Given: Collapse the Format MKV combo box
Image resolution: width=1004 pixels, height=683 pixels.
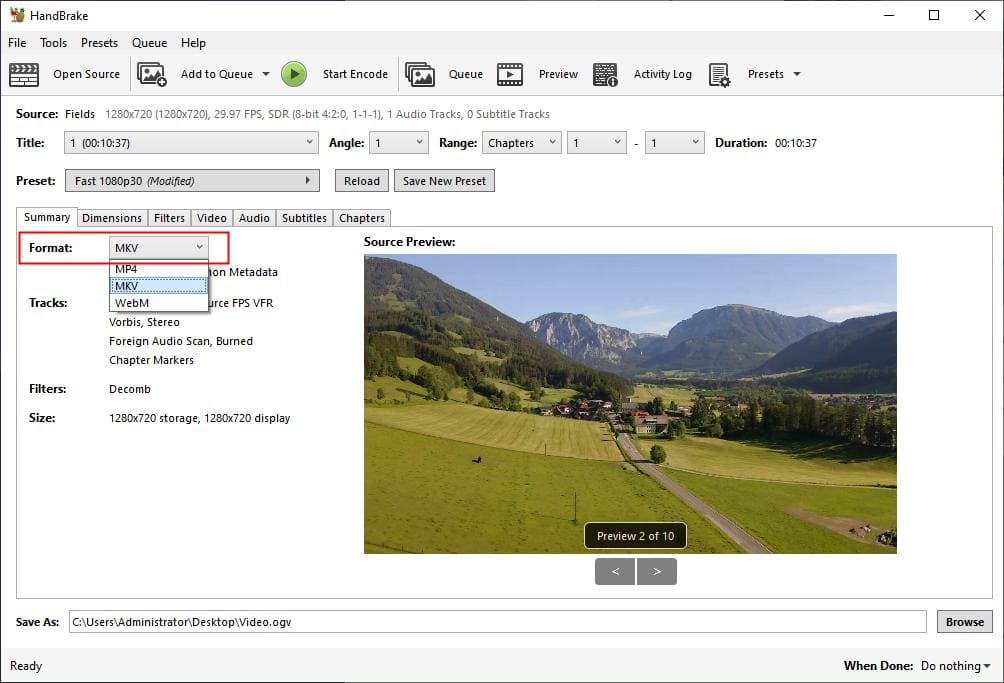Looking at the screenshot, I should tap(159, 248).
